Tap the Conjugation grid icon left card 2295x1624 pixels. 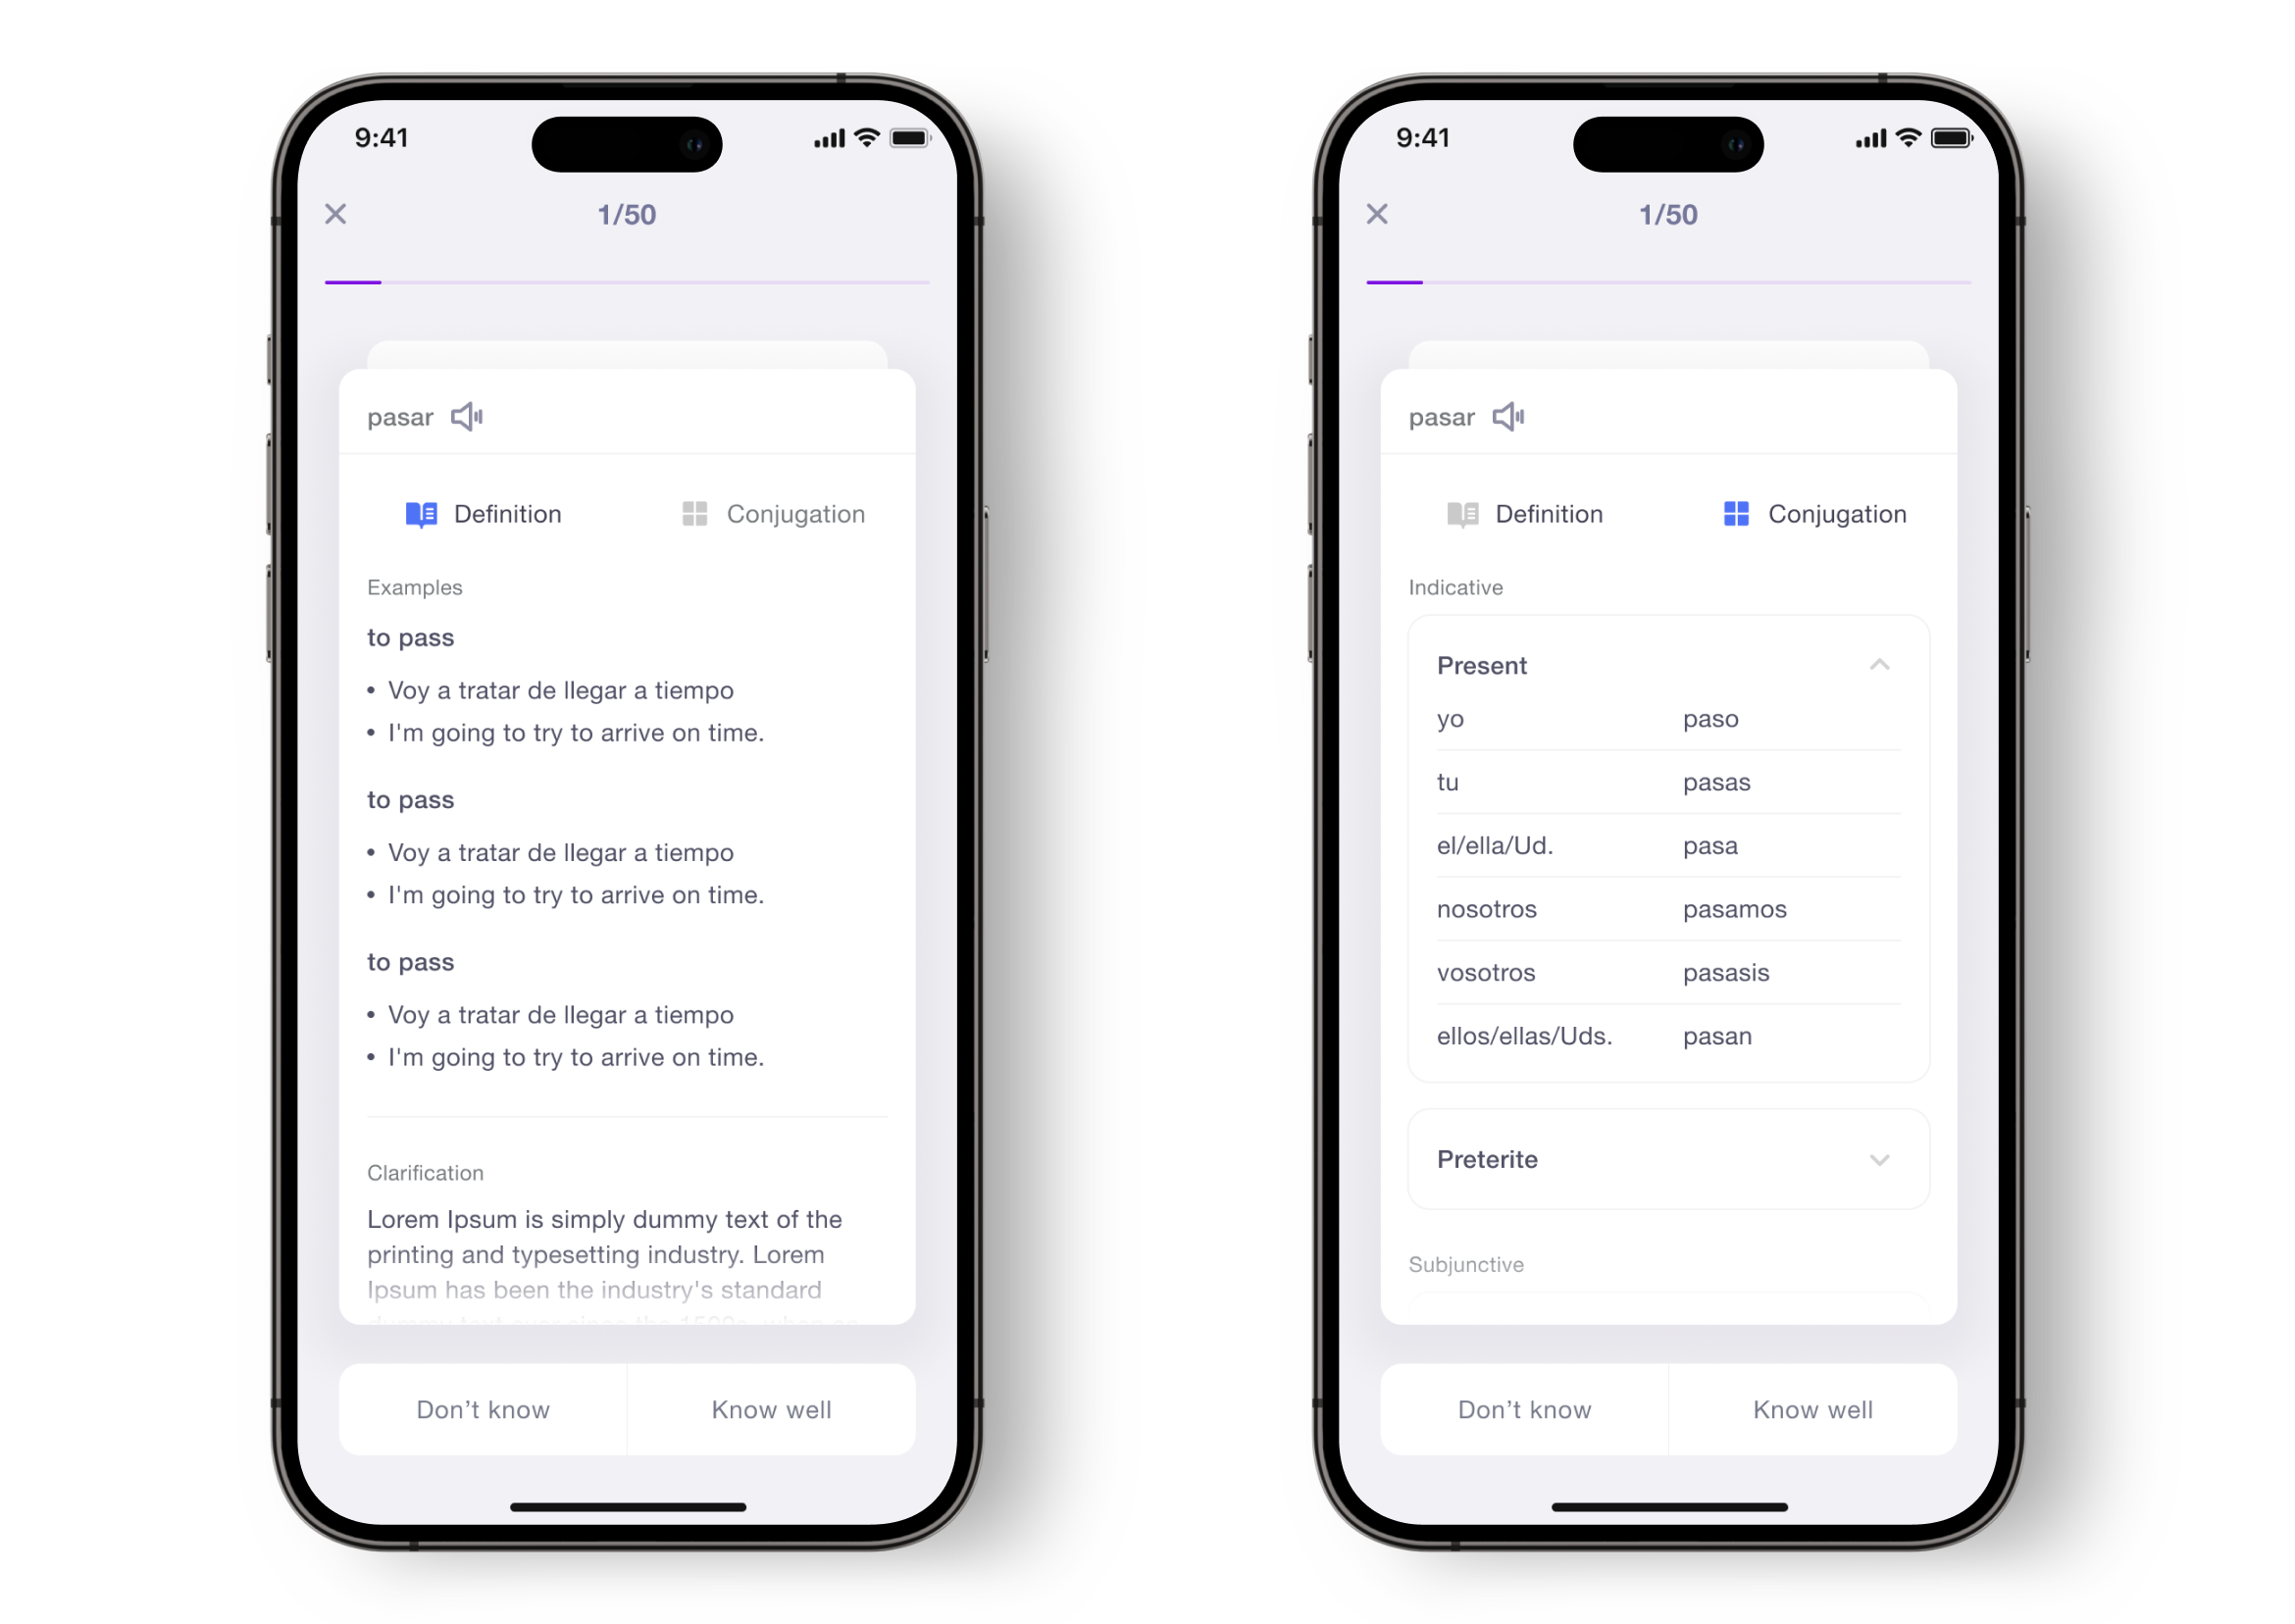pyautogui.click(x=696, y=513)
